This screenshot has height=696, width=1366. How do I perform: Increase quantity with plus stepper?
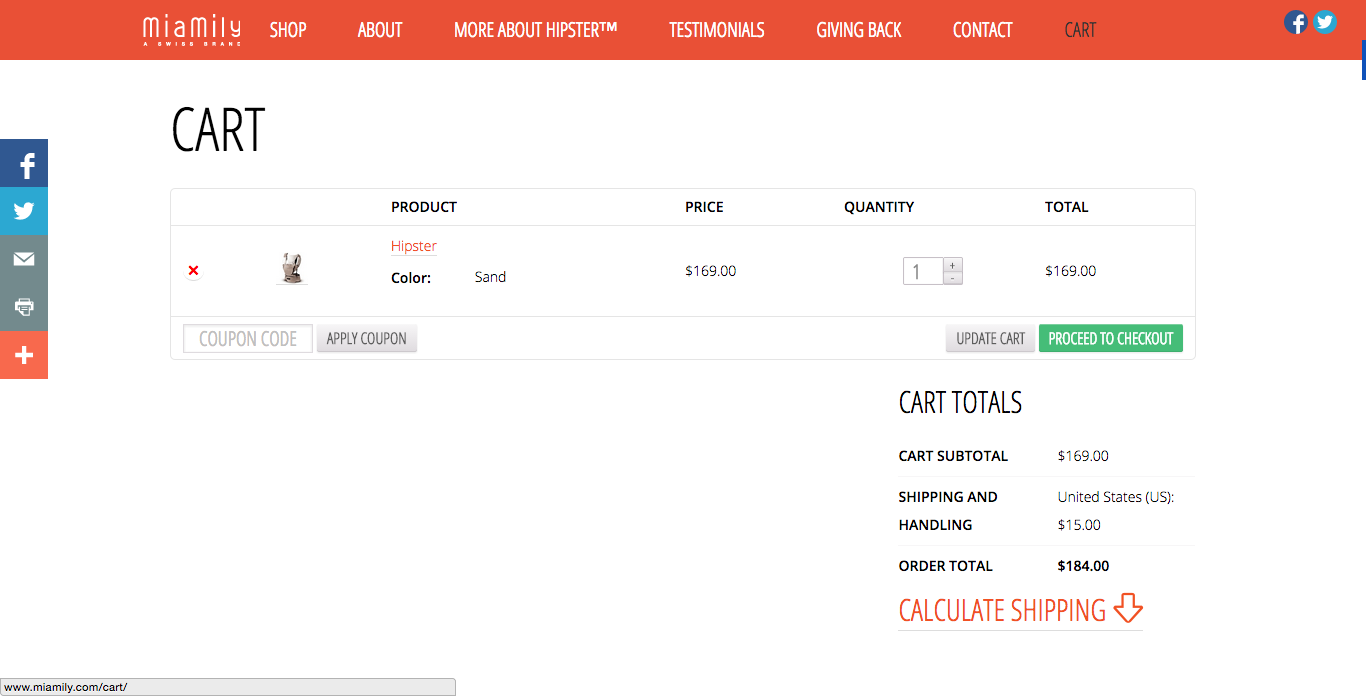tap(953, 265)
